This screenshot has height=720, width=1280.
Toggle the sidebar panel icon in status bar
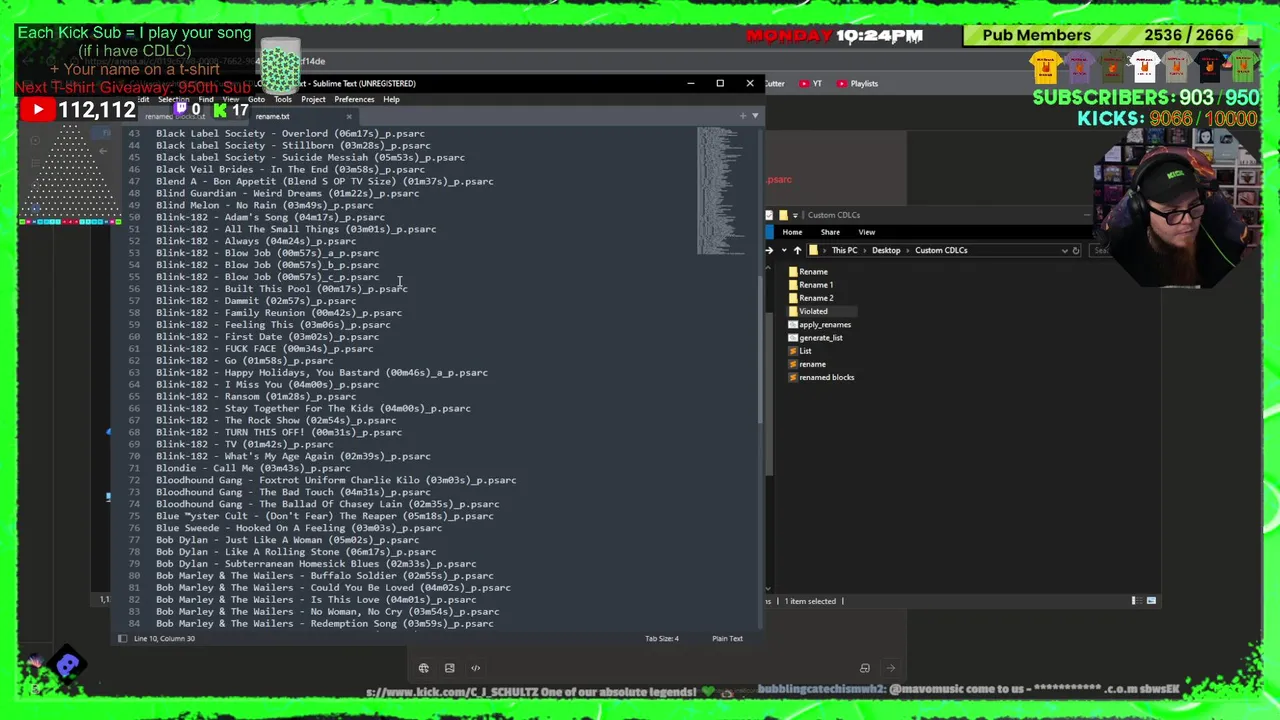pos(122,638)
